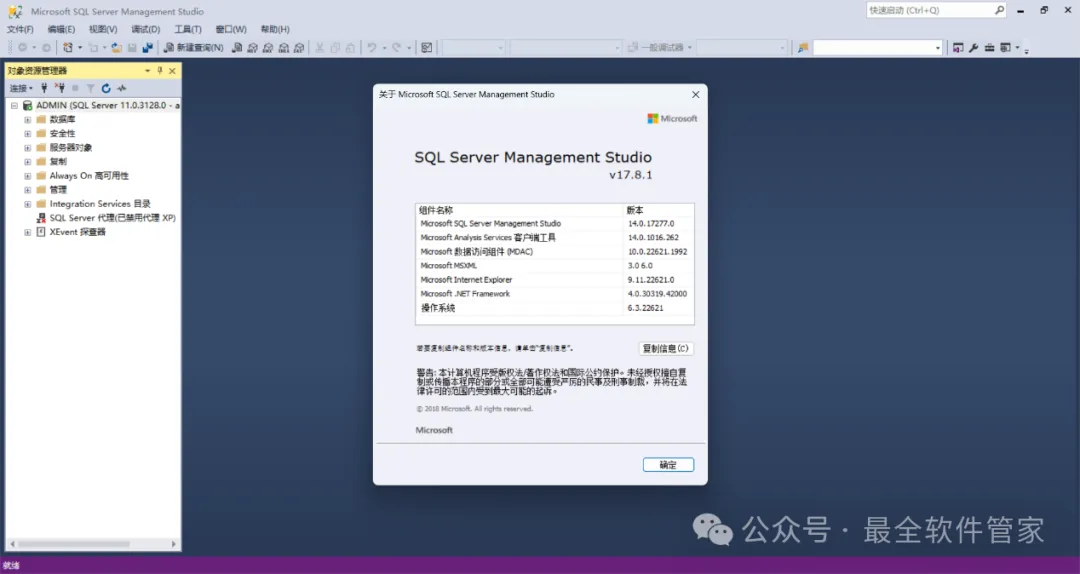Click the 确定 button in About dialog
Image resolution: width=1080 pixels, height=574 pixels.
tap(668, 465)
